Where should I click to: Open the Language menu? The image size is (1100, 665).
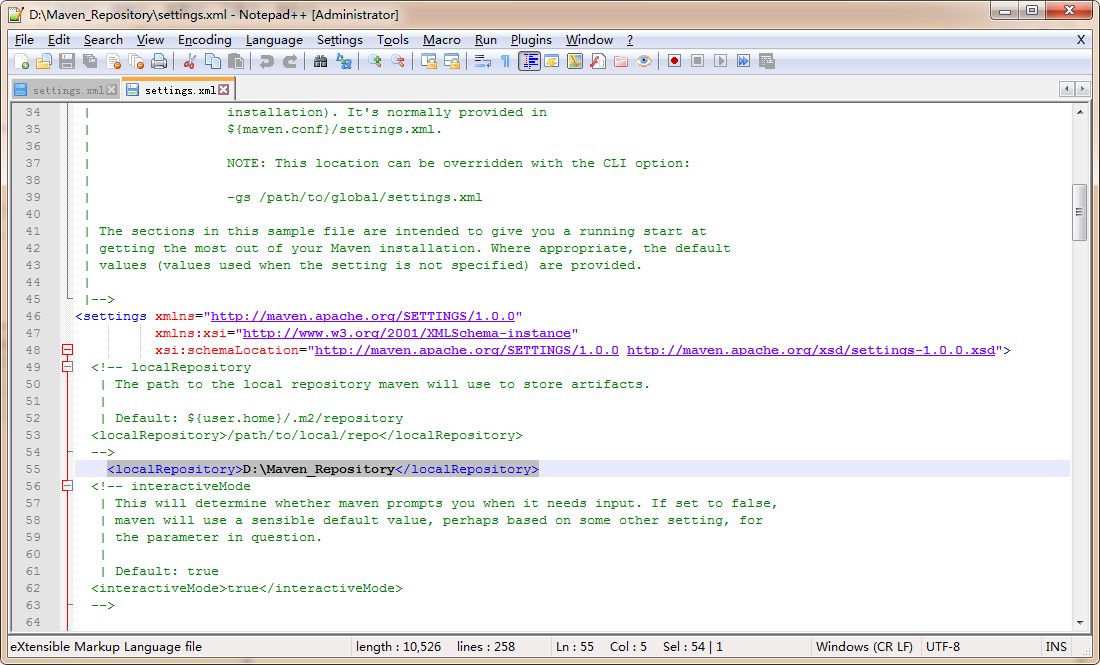click(x=274, y=40)
